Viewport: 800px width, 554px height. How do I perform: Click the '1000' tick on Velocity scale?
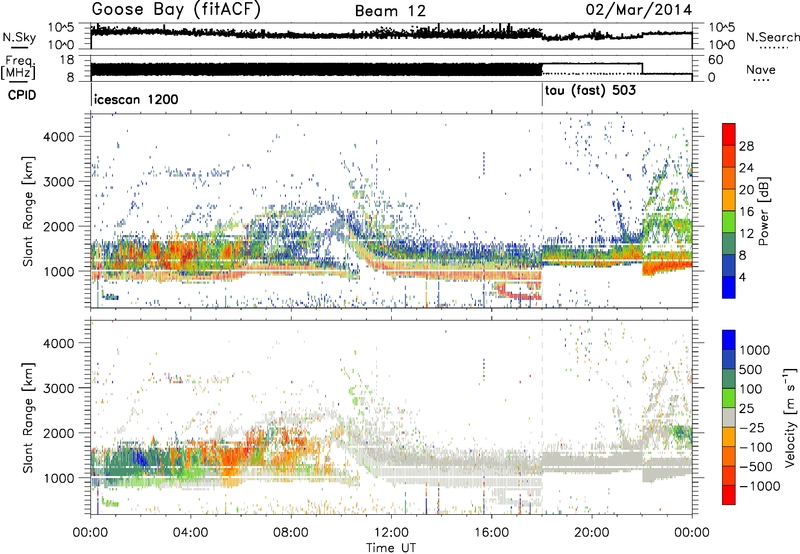tap(754, 350)
